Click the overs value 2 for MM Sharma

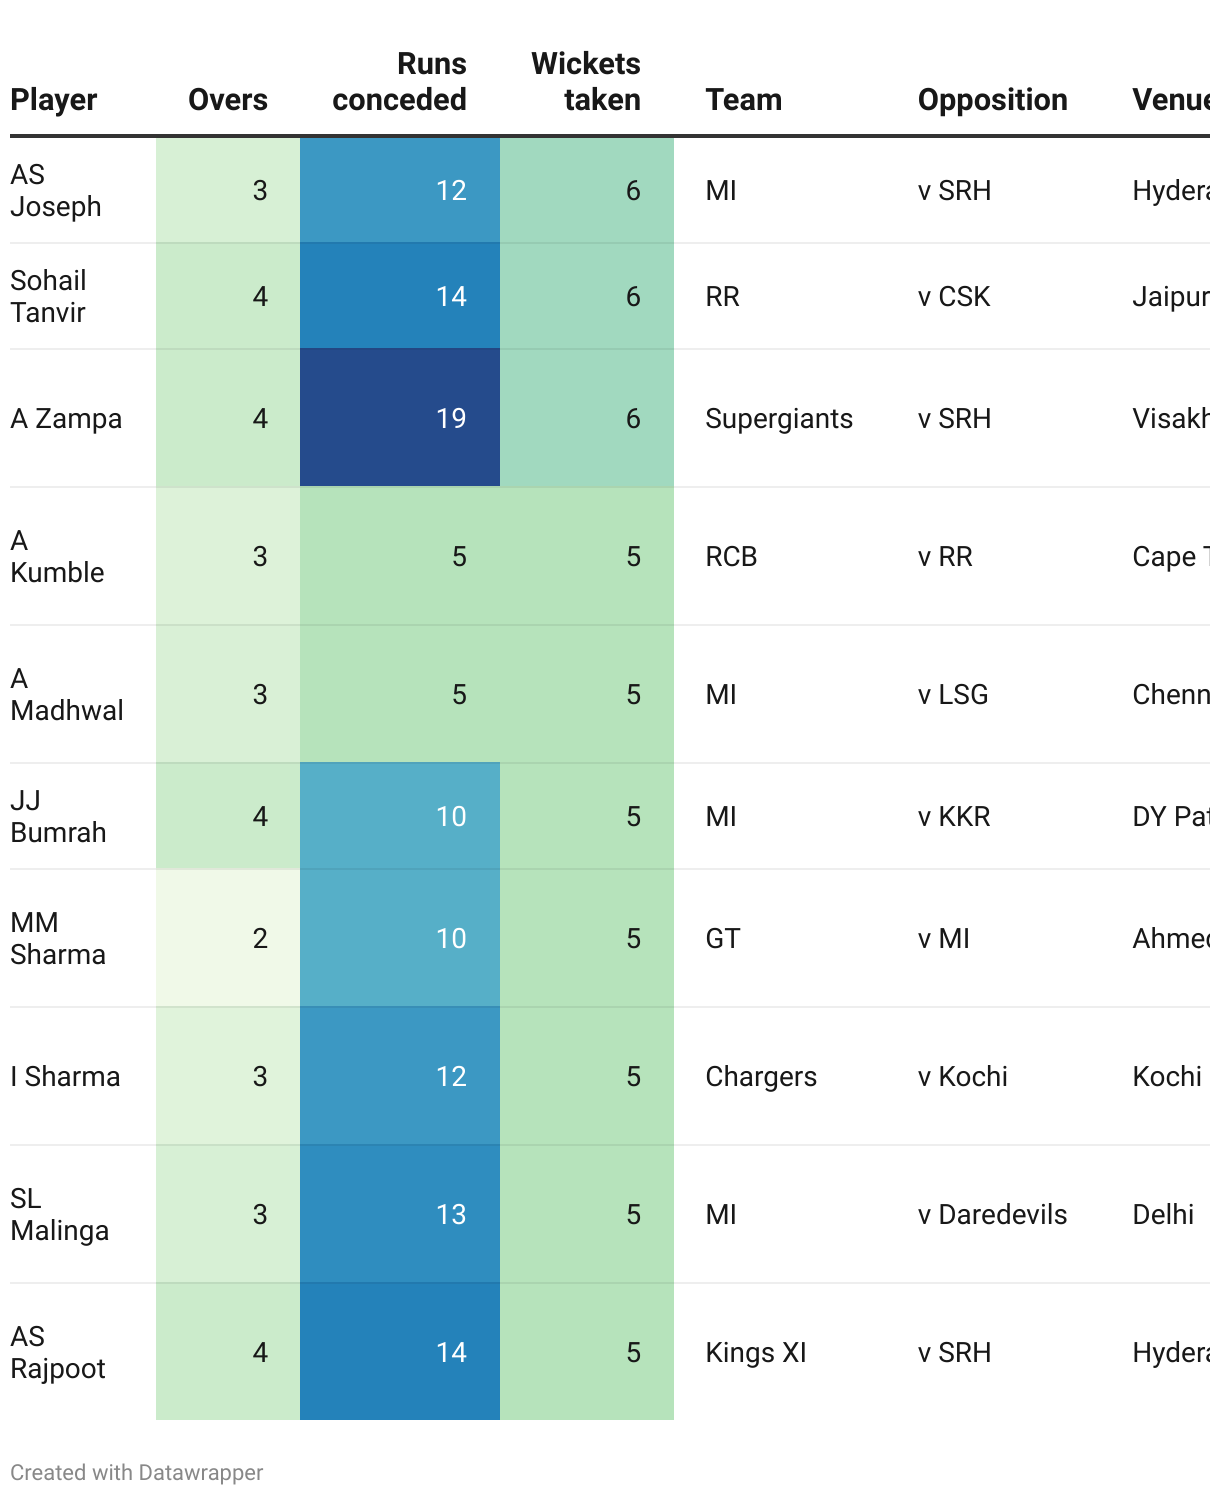pos(228,938)
